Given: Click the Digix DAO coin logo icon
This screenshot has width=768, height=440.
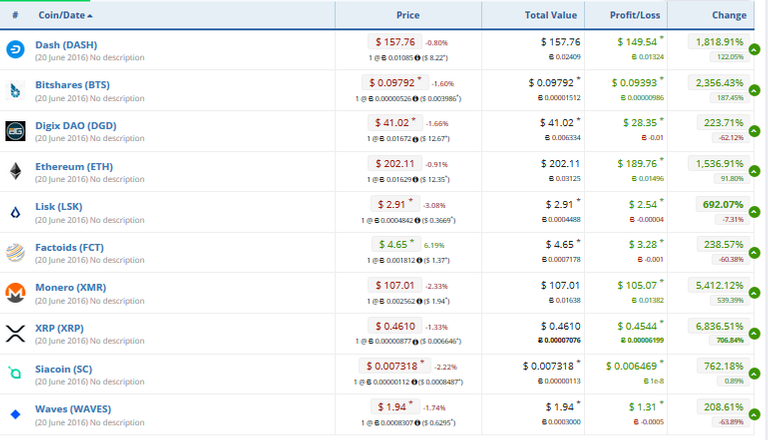Looking at the screenshot, I should tap(15, 131).
